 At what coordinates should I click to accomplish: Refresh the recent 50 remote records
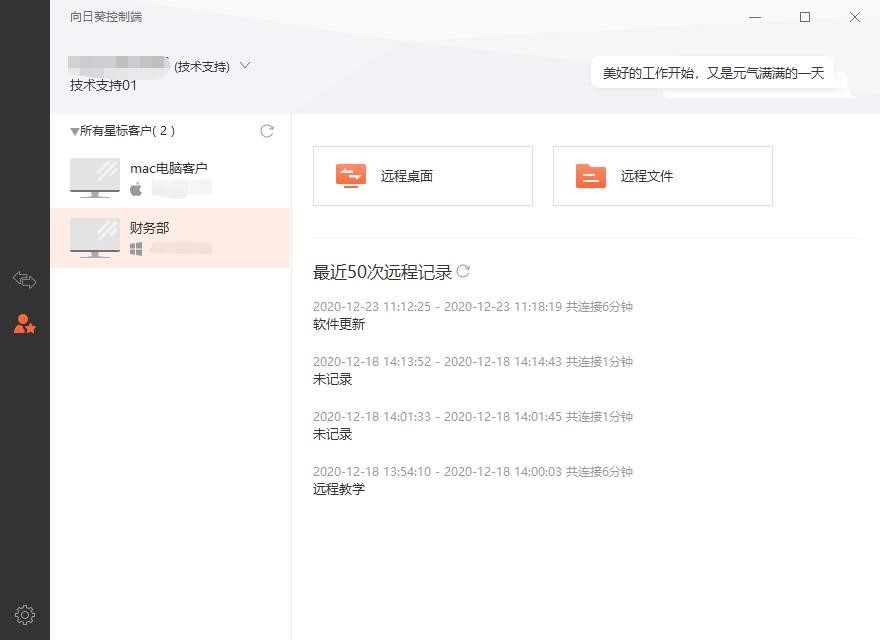pyautogui.click(x=463, y=271)
